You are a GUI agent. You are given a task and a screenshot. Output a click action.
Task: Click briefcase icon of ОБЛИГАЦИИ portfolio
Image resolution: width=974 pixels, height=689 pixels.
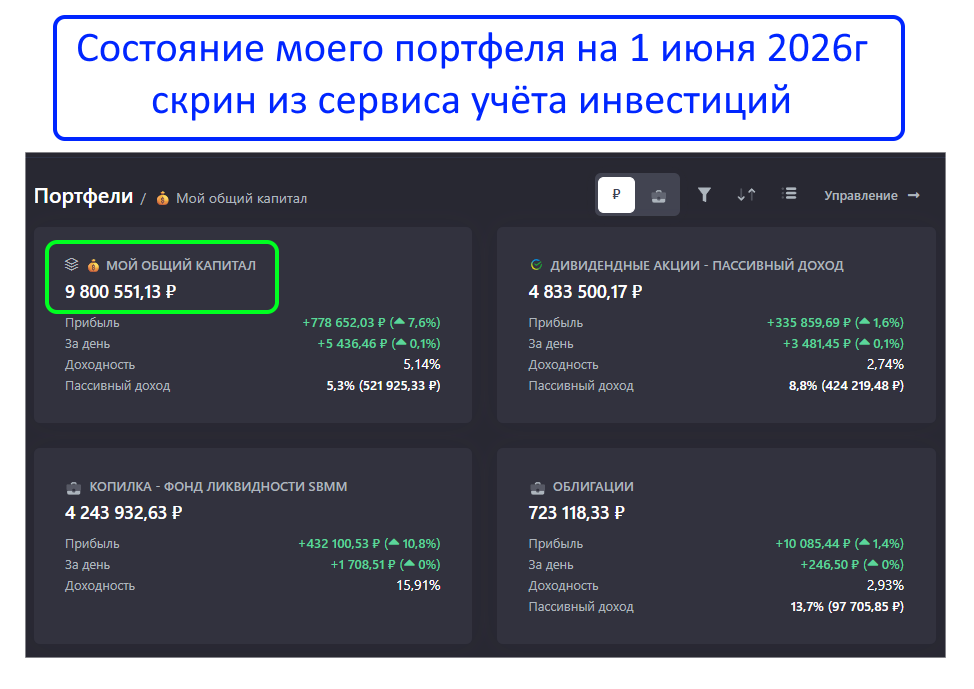pos(537,488)
